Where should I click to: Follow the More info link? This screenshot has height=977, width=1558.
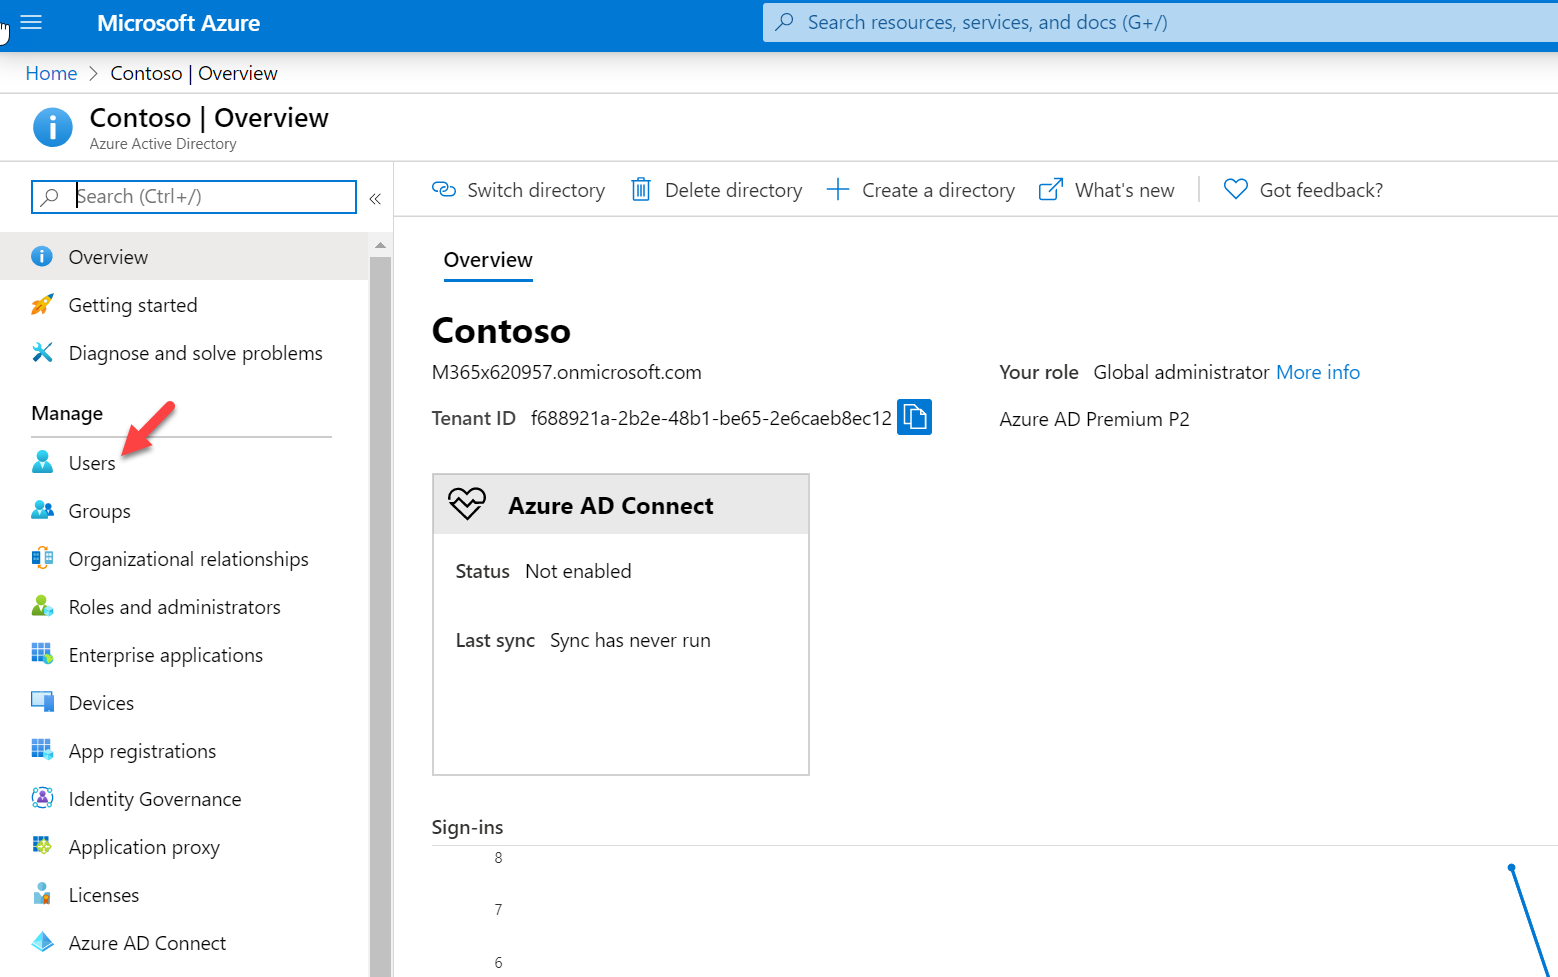[1318, 372]
